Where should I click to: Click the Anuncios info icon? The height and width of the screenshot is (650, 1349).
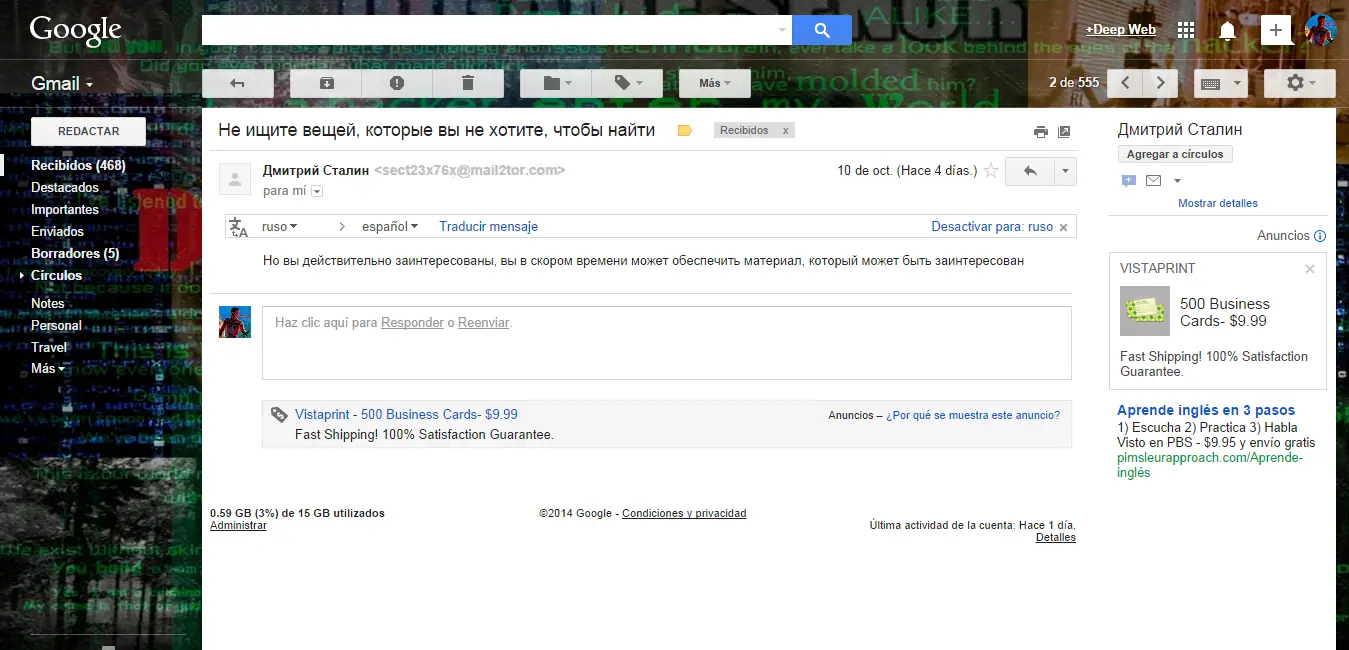coord(1319,236)
